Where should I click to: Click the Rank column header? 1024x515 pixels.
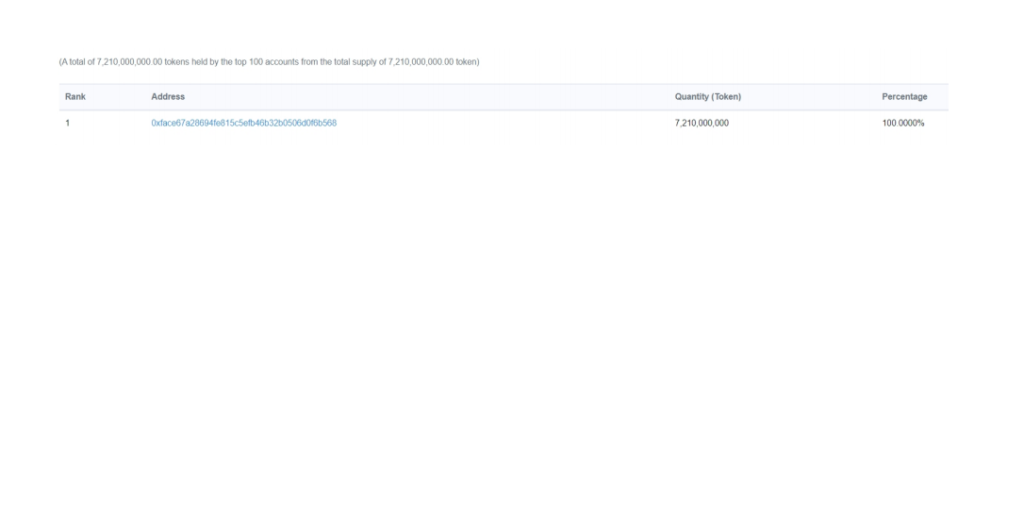75,97
